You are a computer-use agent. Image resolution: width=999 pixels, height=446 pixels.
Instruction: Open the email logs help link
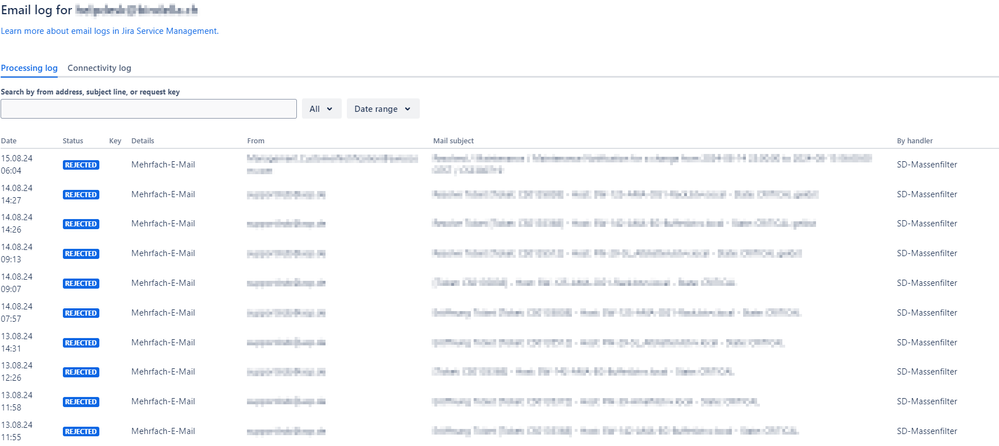[110, 31]
